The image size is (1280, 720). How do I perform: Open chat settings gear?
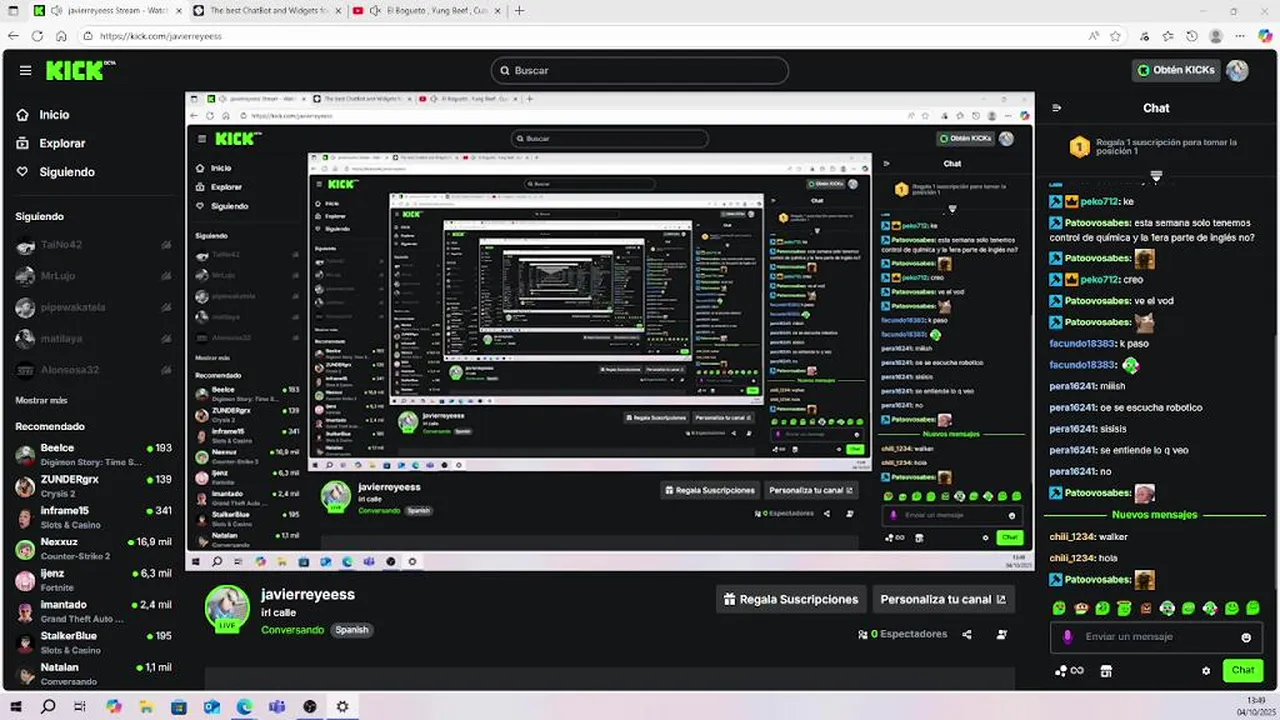[x=1206, y=671]
